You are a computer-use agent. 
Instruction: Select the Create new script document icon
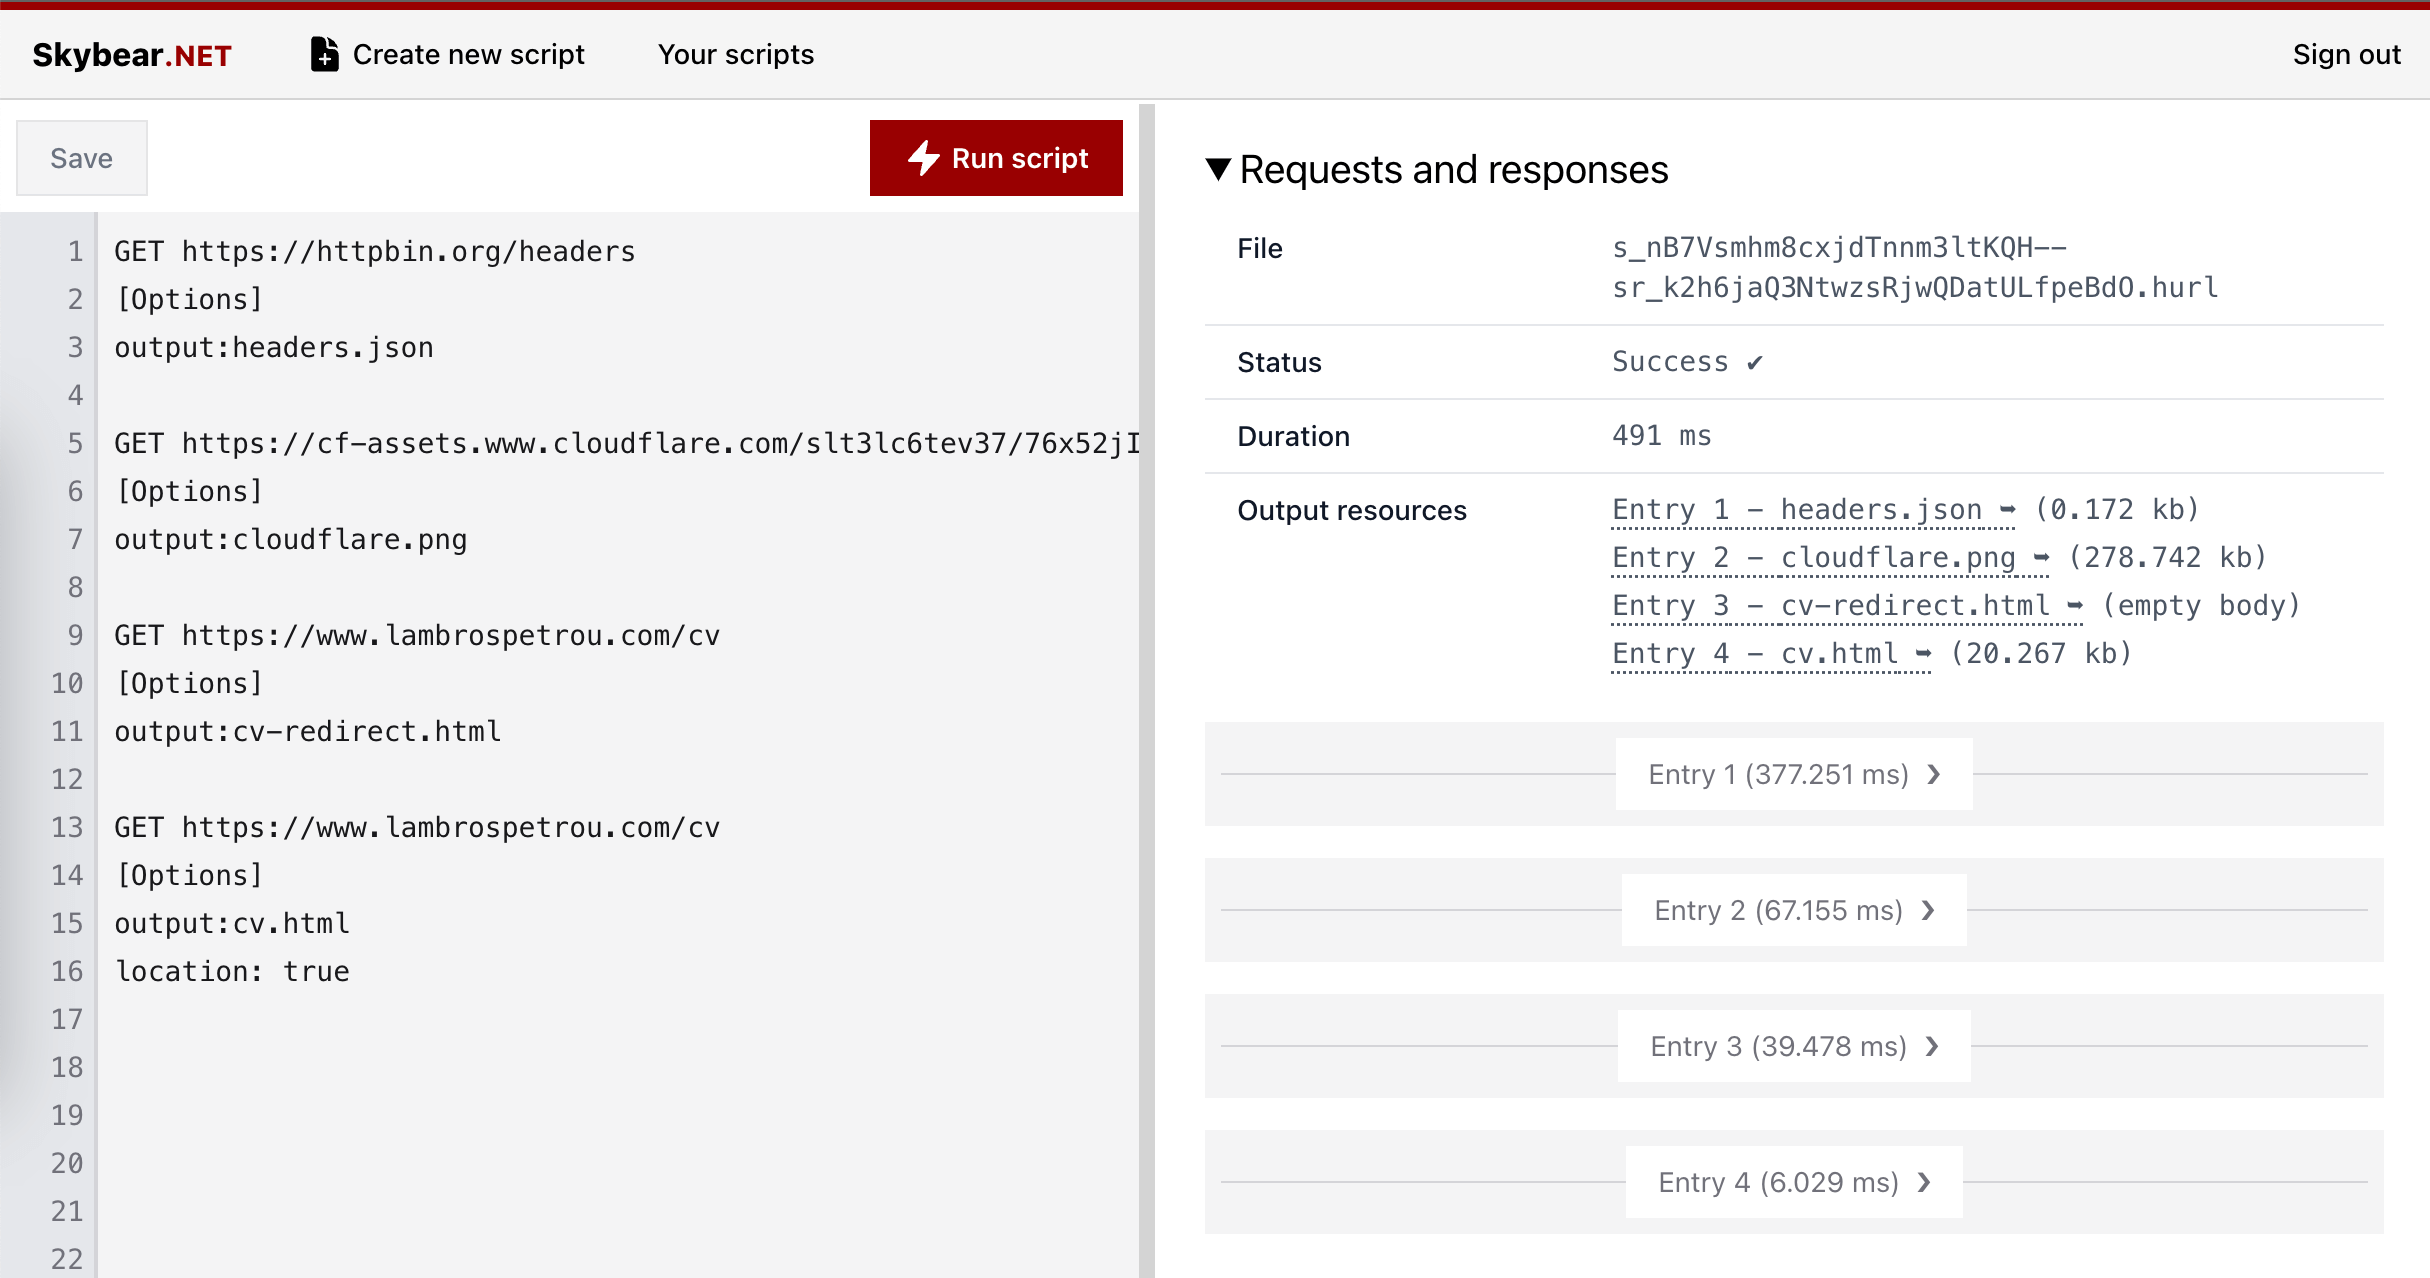point(323,54)
